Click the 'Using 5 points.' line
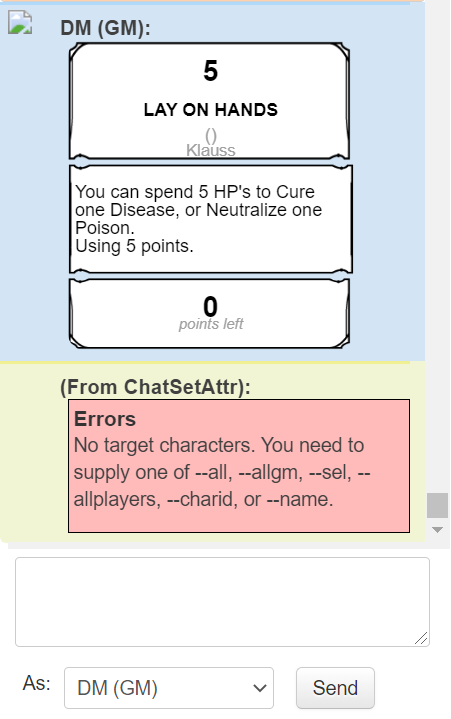The height and width of the screenshot is (719, 451). (134, 246)
